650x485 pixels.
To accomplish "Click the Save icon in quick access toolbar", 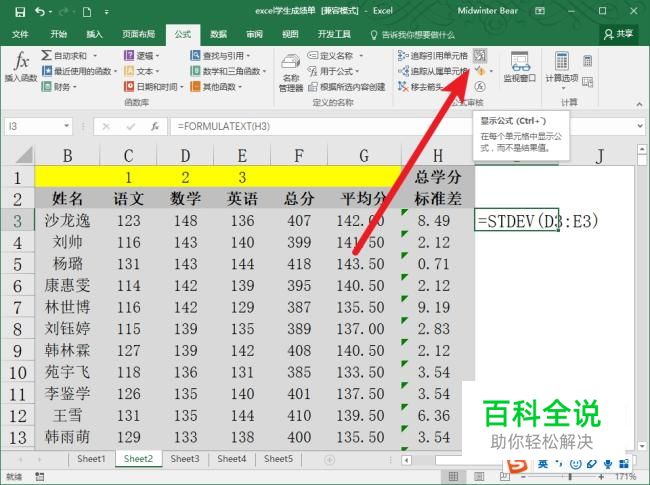I will click(20, 12).
